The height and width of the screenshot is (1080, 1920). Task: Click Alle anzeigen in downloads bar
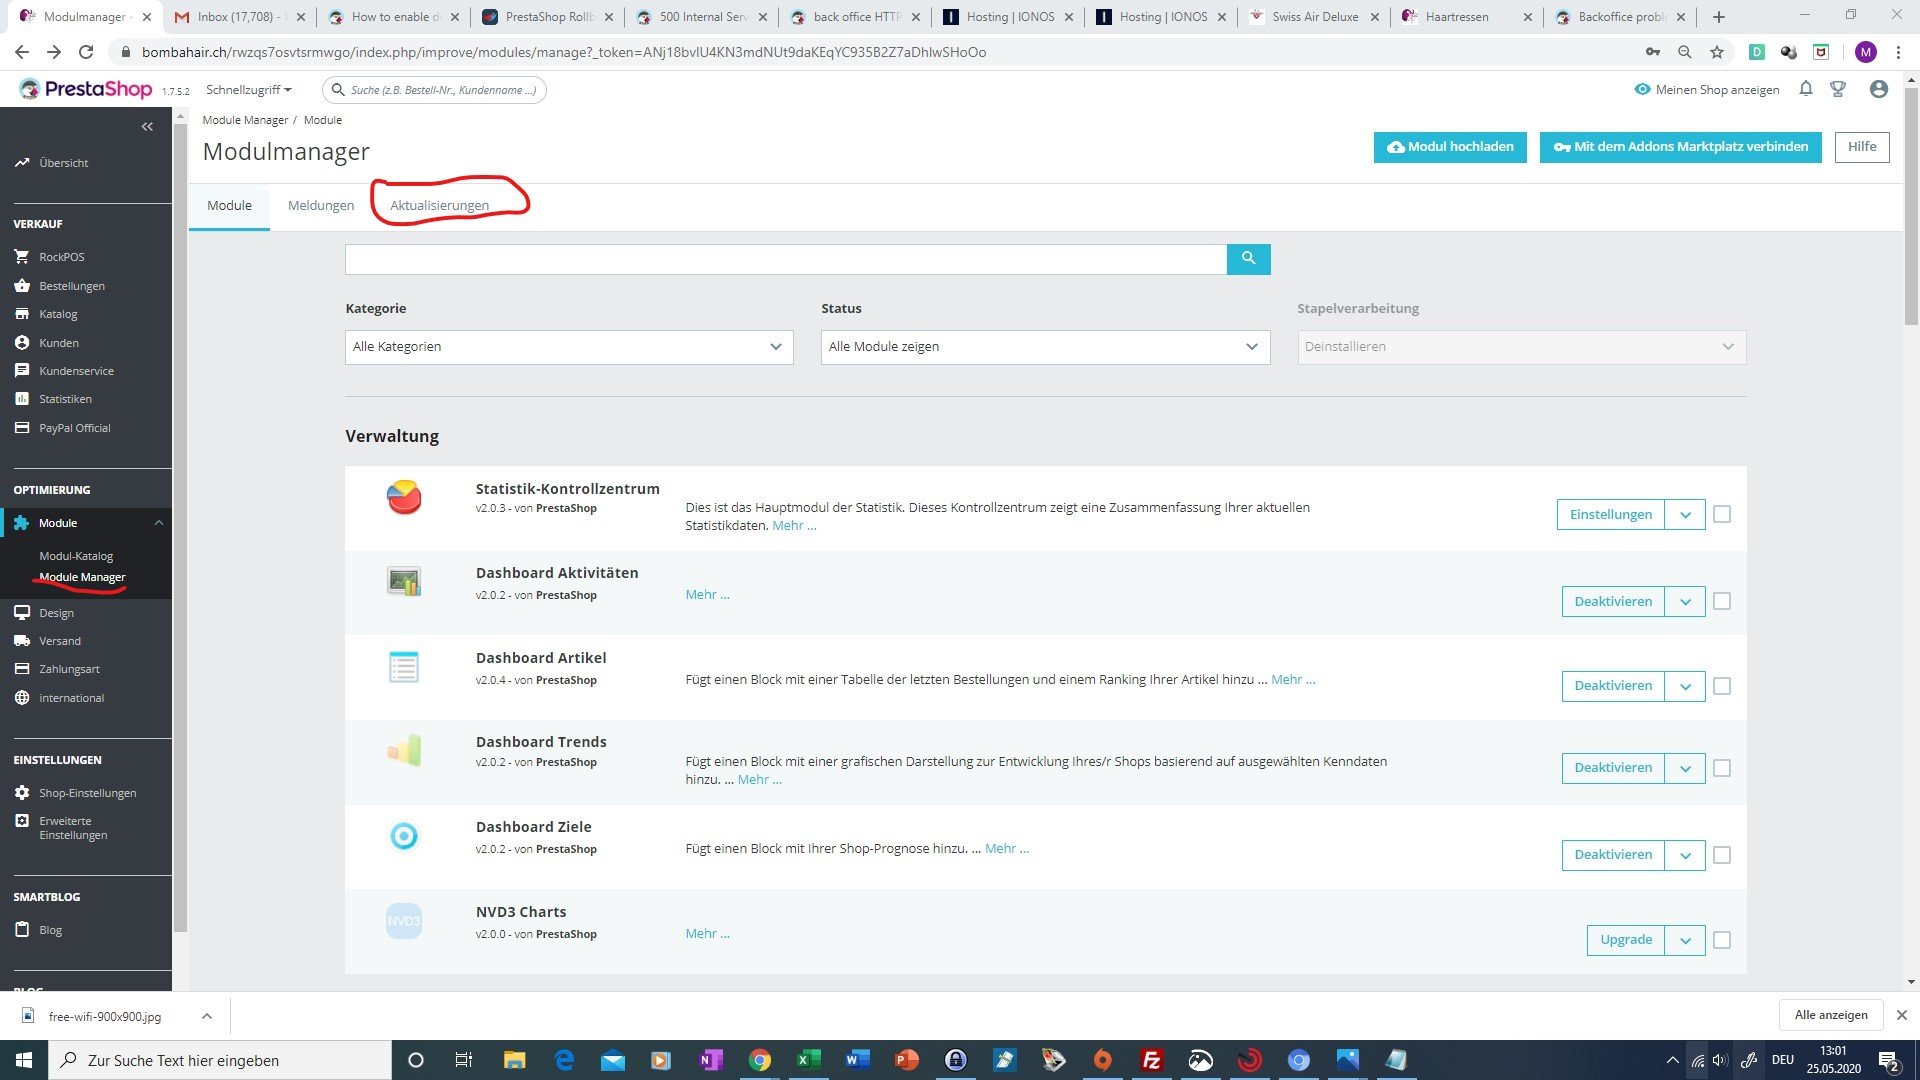pos(1831,1015)
